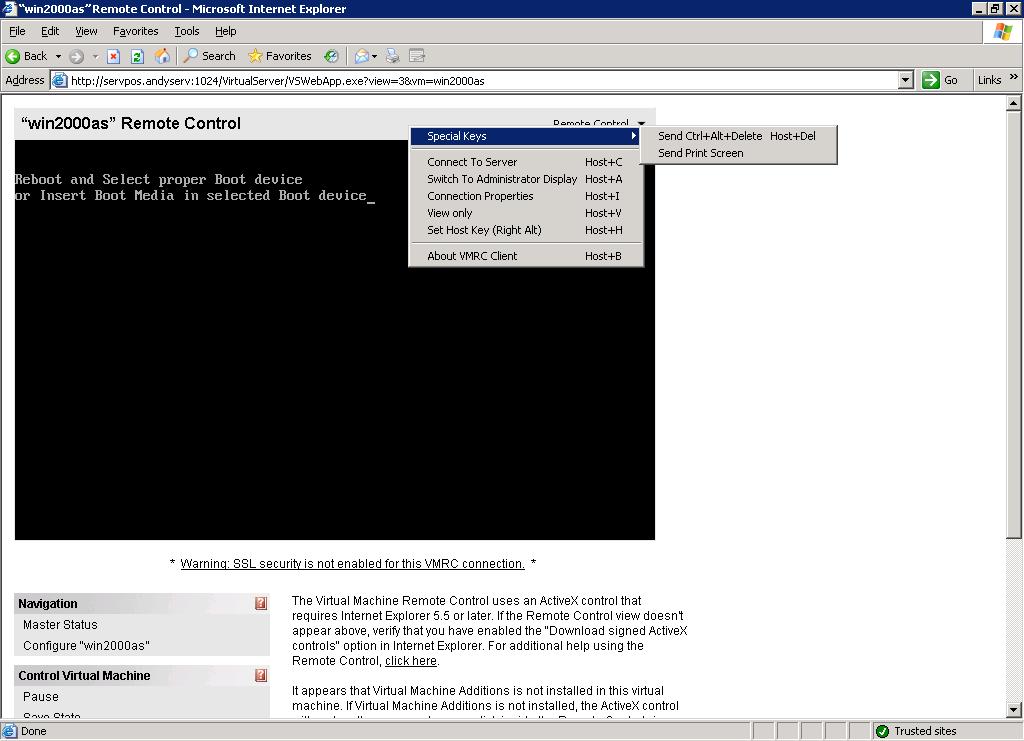Choose Connection Properties menu entry
Viewport: 1024px width, 741px height.
[480, 196]
